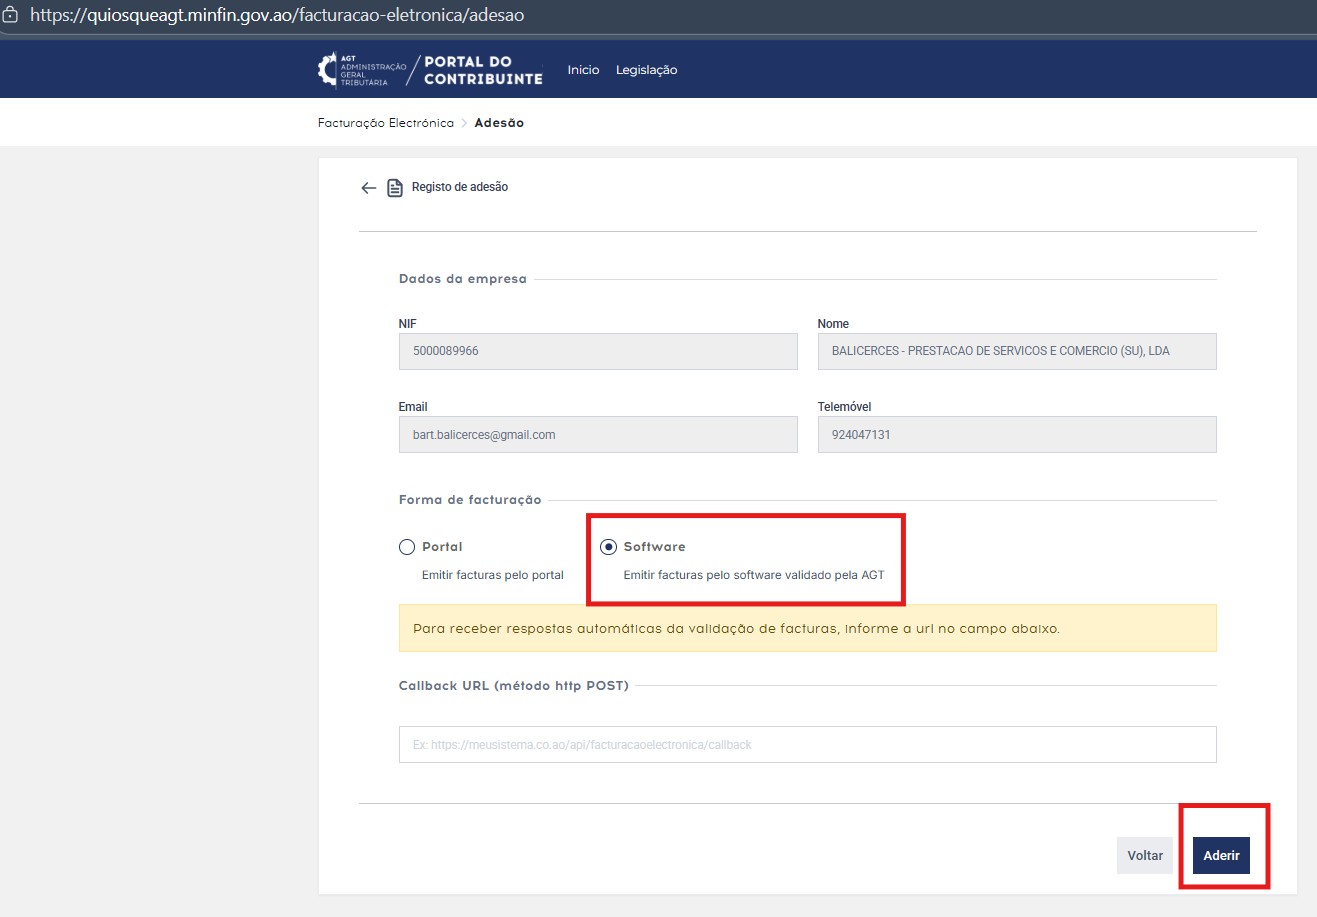Select the Software billing radio button
The width and height of the screenshot is (1317, 917).
click(x=608, y=547)
